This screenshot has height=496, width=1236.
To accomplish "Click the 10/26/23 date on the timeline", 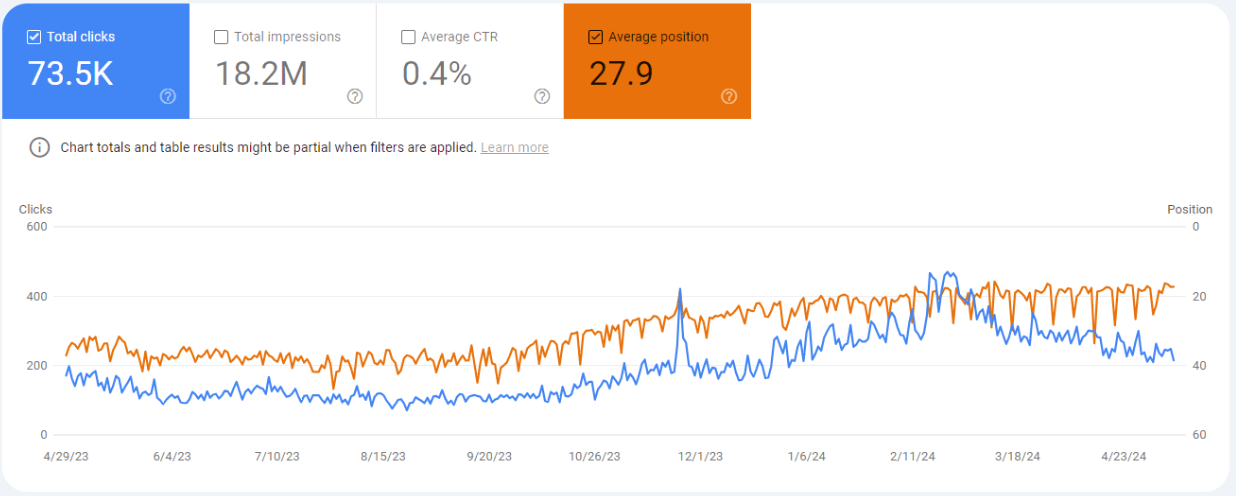I will coord(594,456).
